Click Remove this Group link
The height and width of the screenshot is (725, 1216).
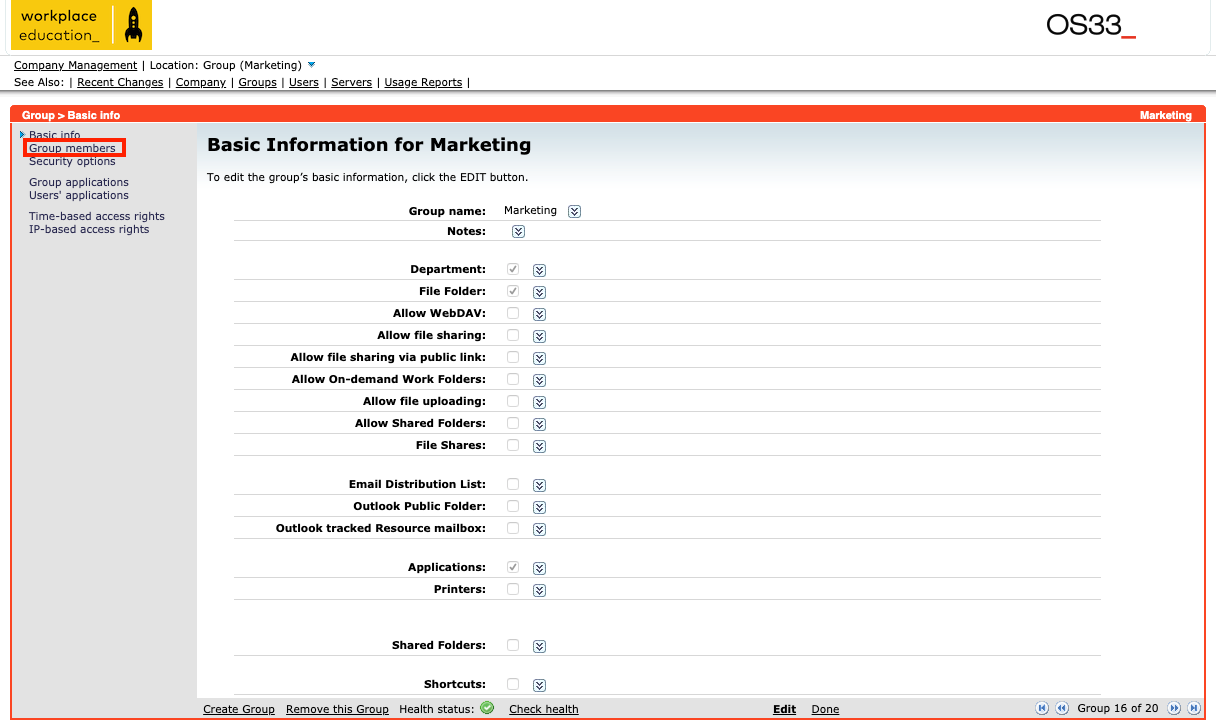337,709
